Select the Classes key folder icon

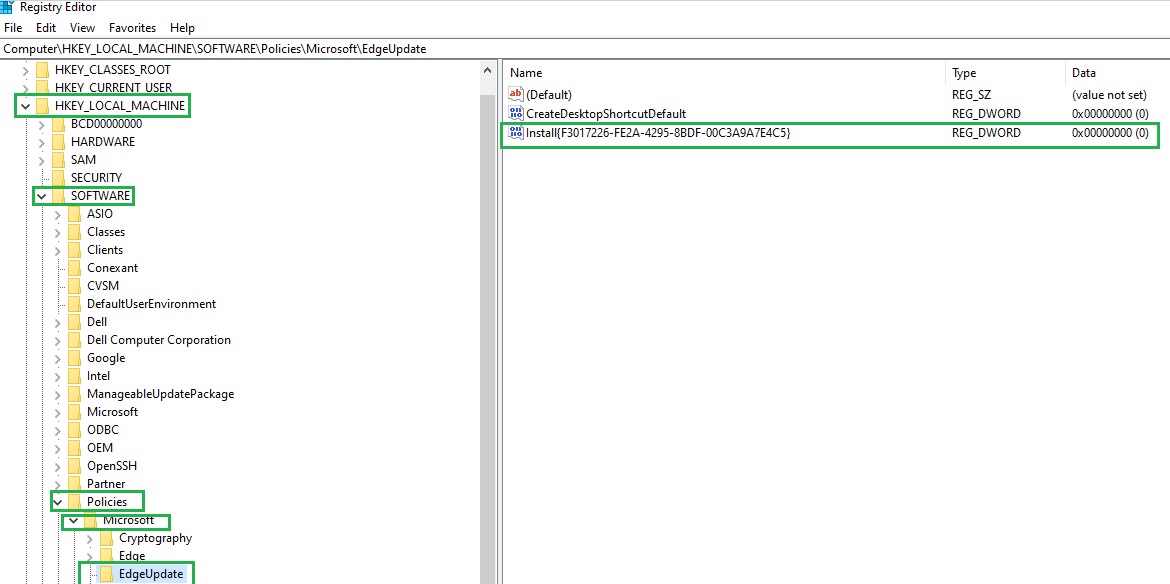pyautogui.click(x=74, y=232)
